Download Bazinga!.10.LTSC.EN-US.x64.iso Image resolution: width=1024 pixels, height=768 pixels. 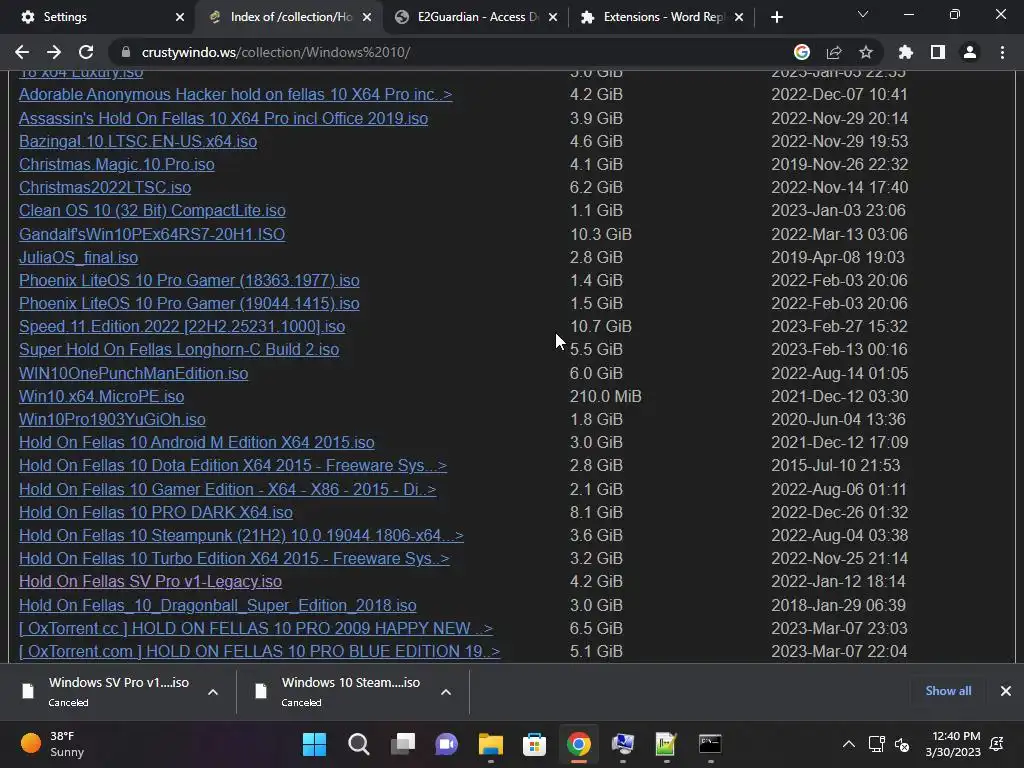(138, 141)
